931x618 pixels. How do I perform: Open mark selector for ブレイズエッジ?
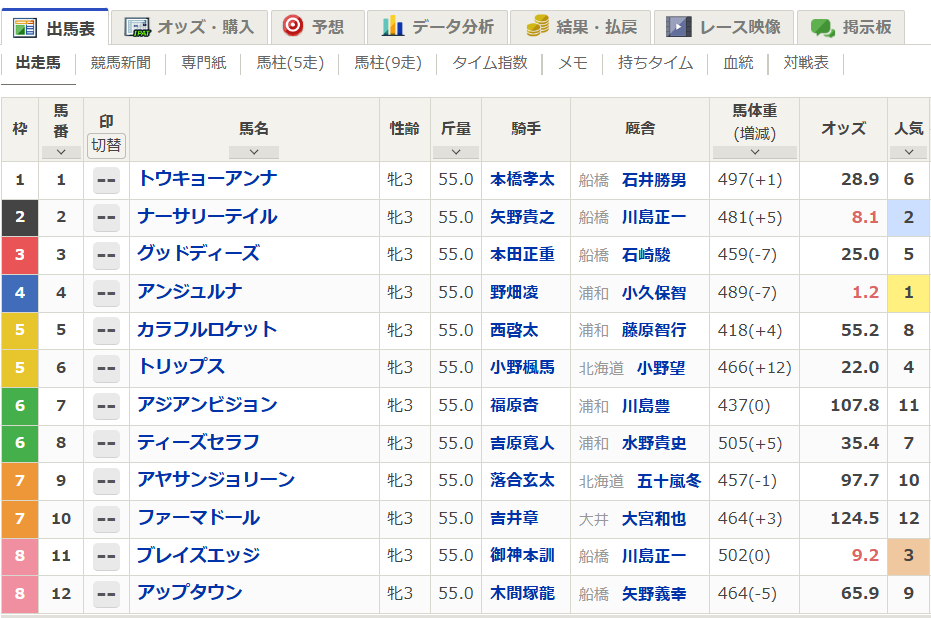106,556
